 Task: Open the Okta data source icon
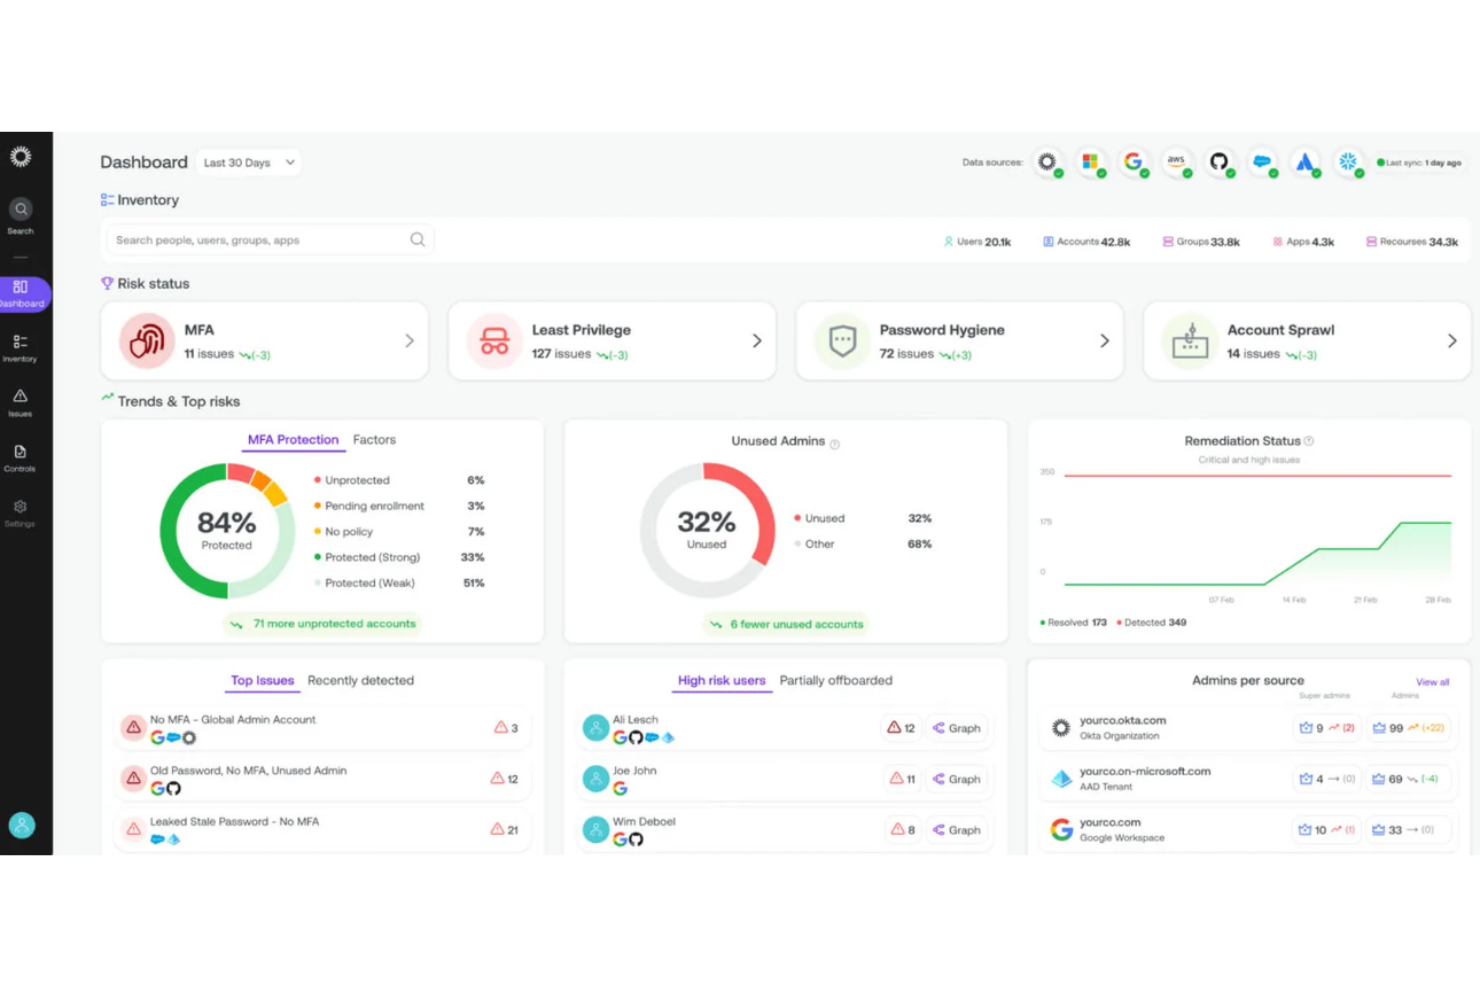1047,162
